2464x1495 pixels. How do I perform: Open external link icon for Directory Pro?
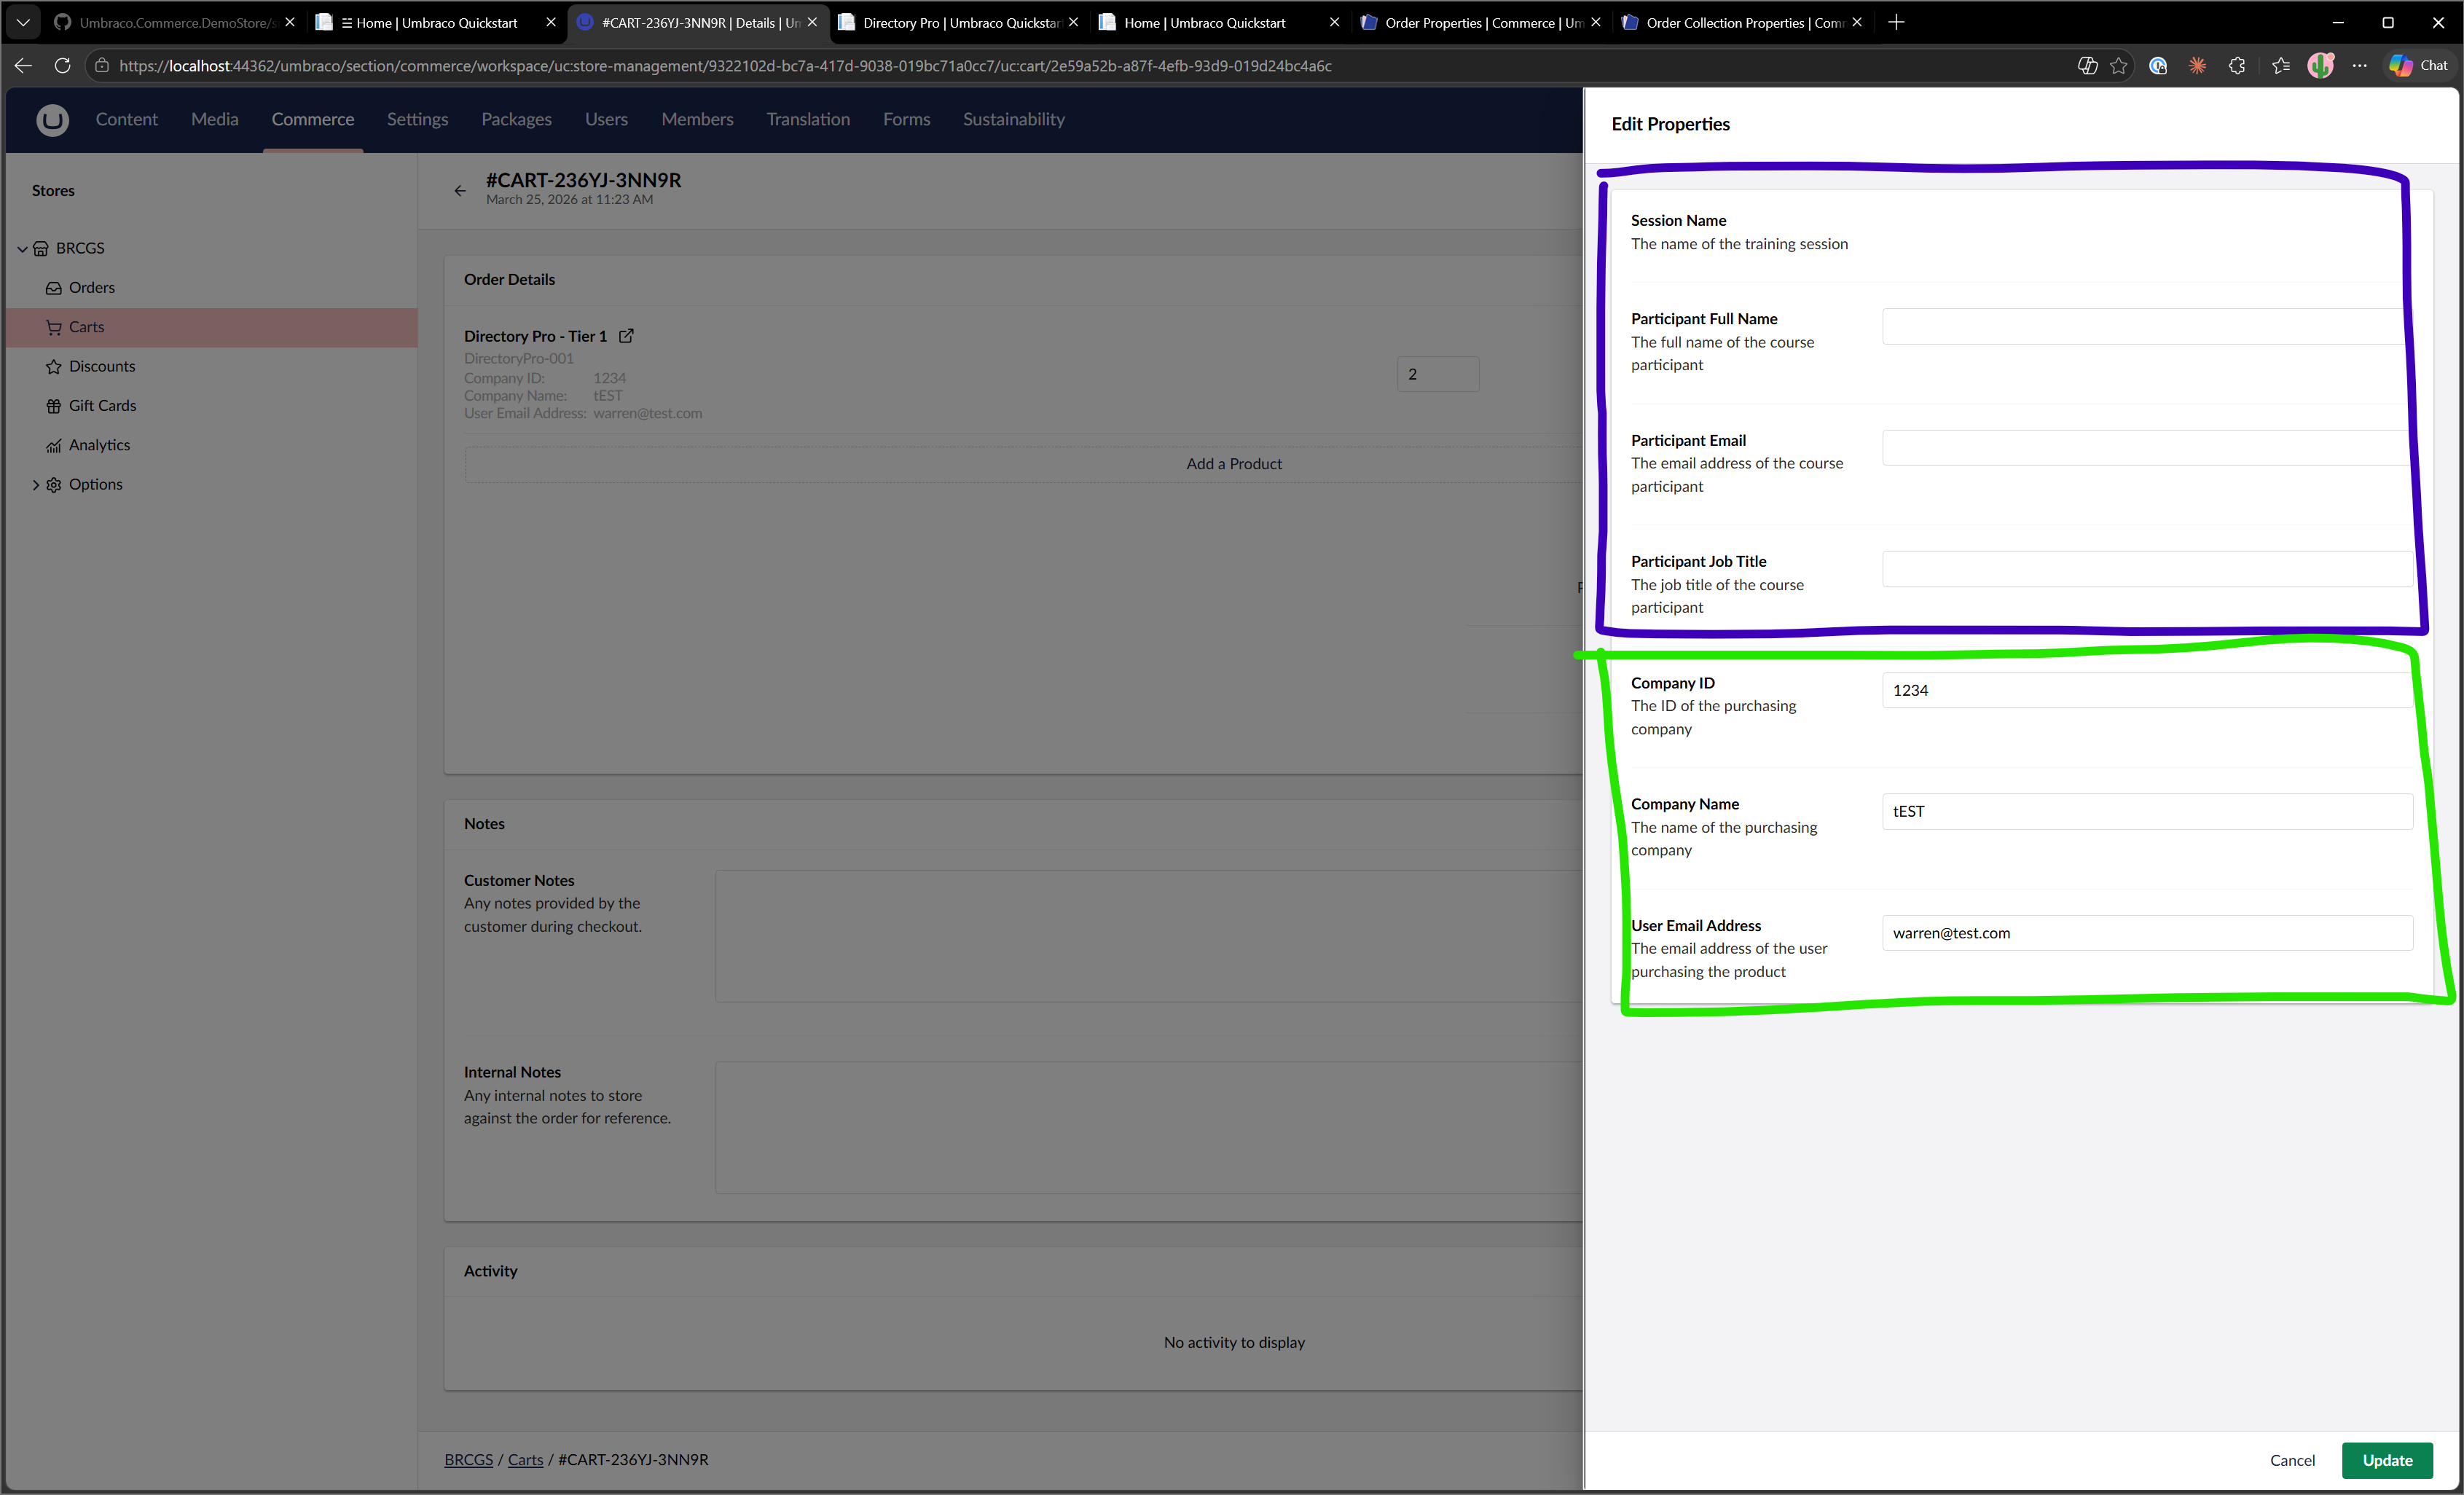pos(626,336)
